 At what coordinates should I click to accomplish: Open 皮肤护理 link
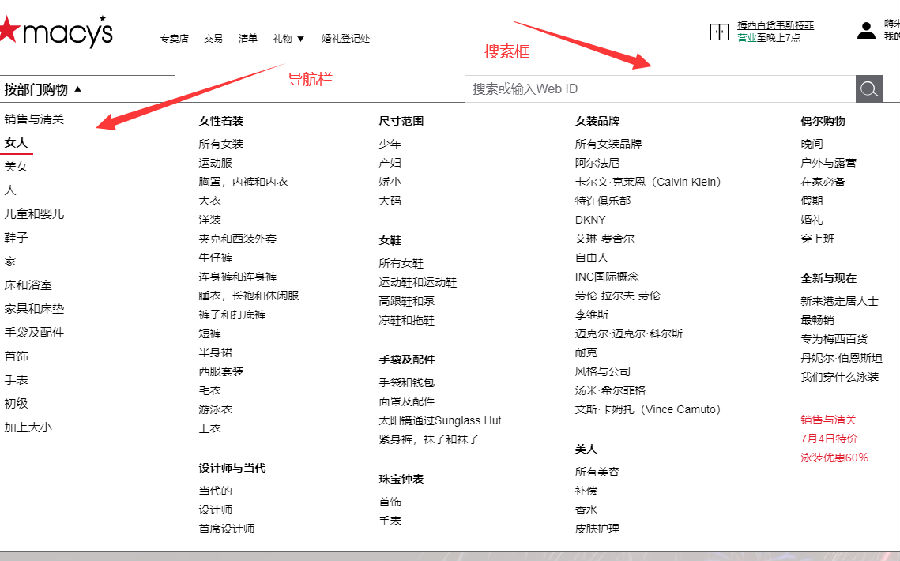click(x=597, y=528)
